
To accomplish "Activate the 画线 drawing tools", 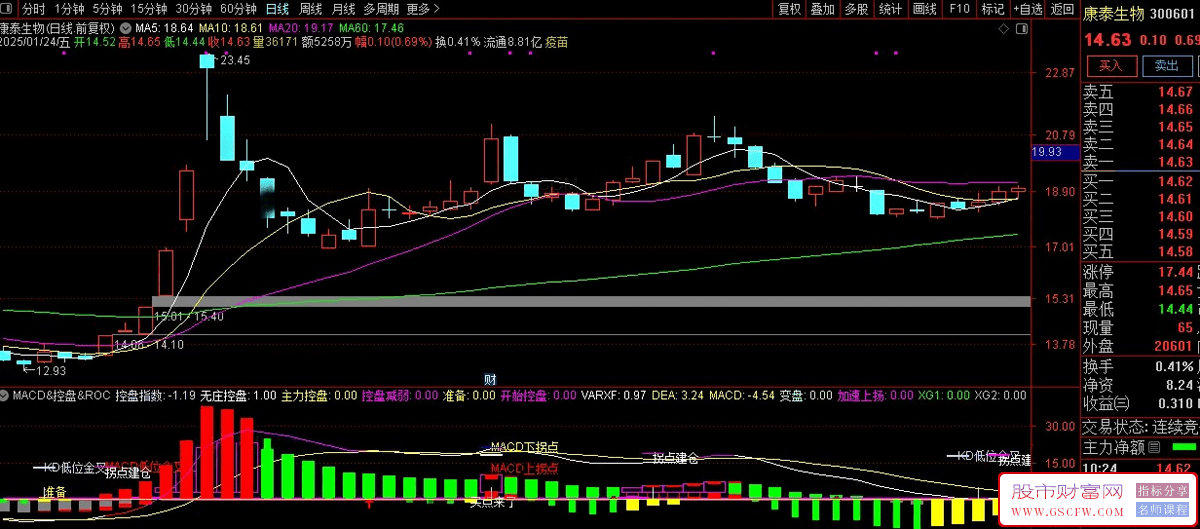I will [924, 9].
